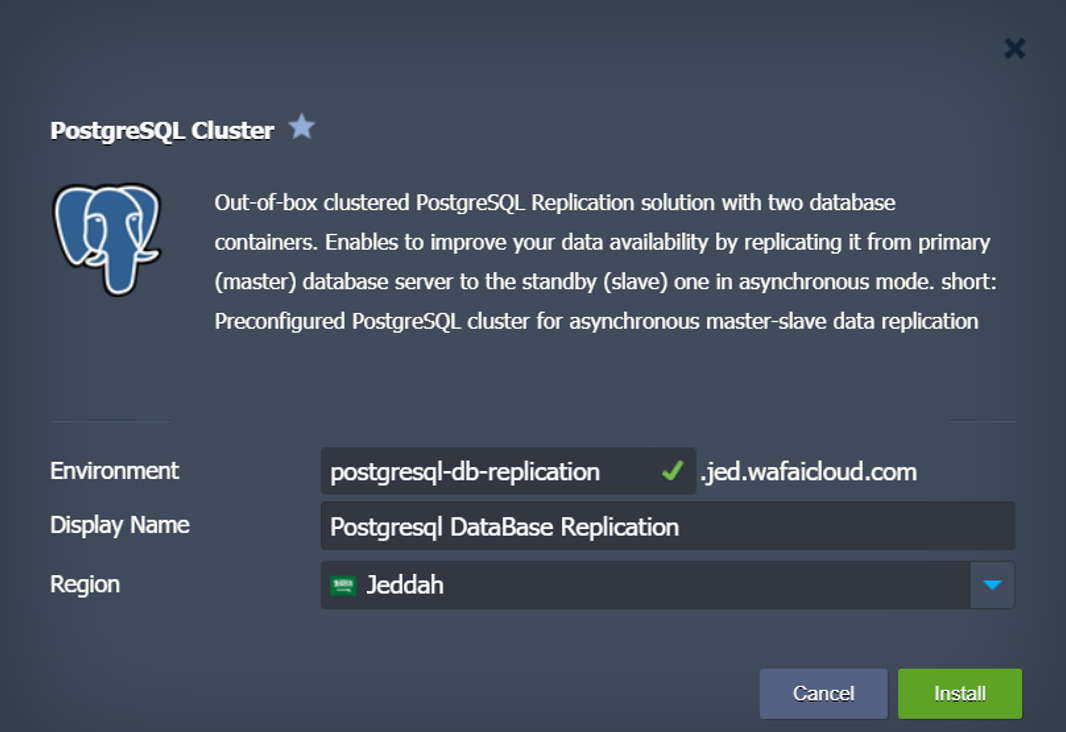Click the PostgreSQL Cluster title text
Viewport: 1066px width, 732px height.
tap(162, 131)
